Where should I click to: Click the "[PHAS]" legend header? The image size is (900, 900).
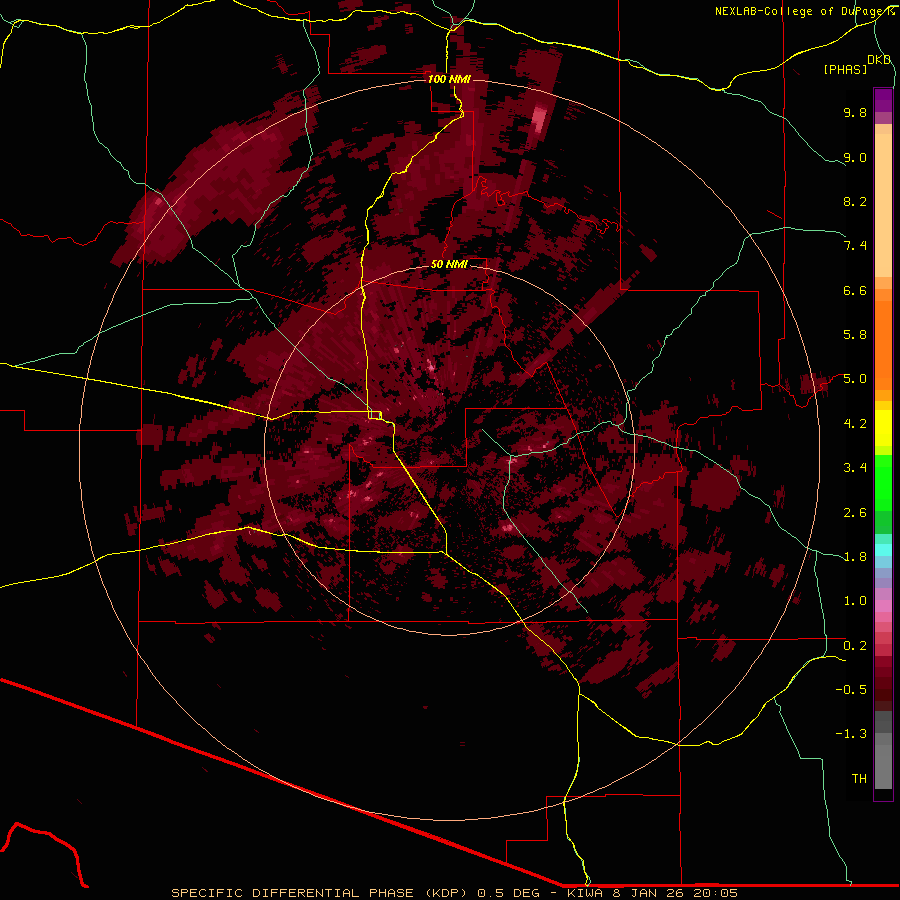click(845, 69)
